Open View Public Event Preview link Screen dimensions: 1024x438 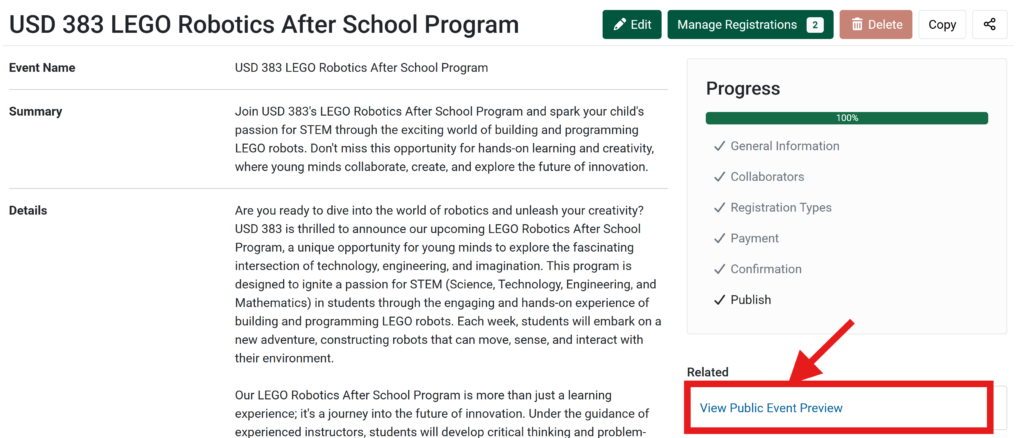tap(771, 408)
